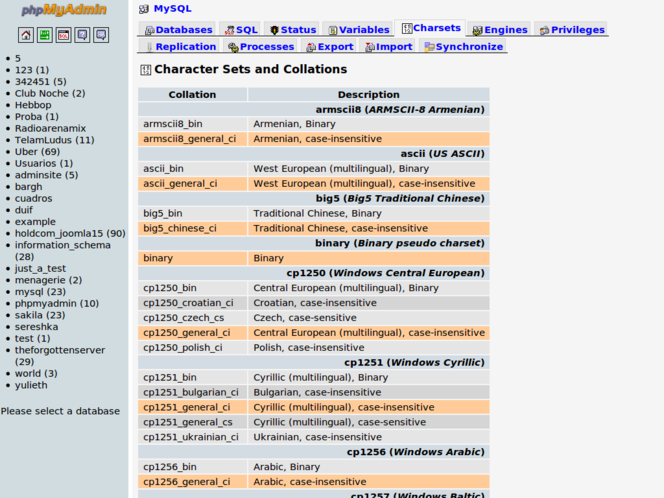This screenshot has width=664, height=498.
Task: Open the Replication tab
Action: (x=180, y=47)
